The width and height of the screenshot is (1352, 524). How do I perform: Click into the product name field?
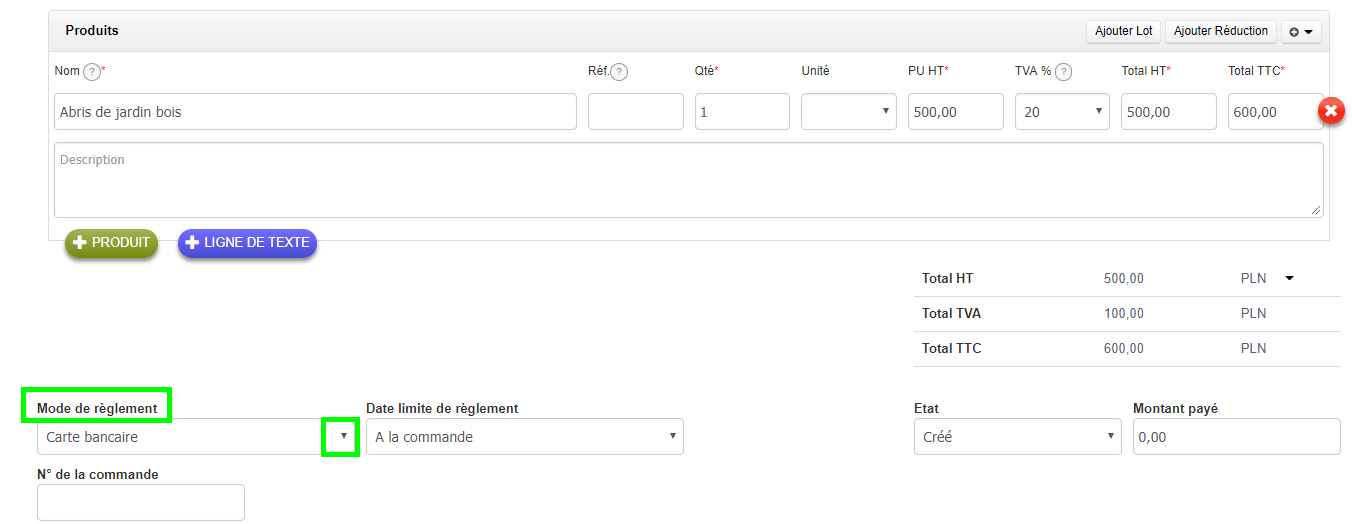(x=315, y=112)
